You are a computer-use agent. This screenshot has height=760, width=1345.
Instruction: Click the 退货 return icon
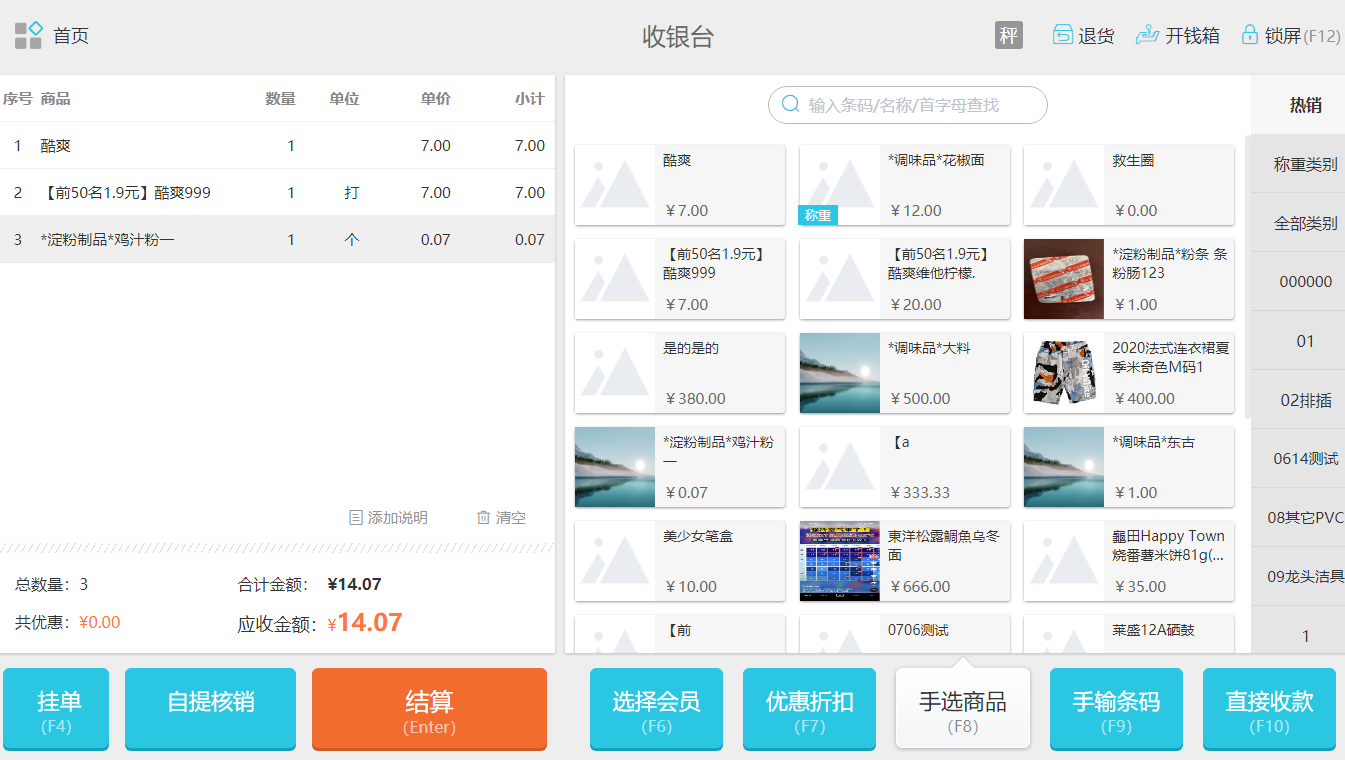(x=1062, y=35)
